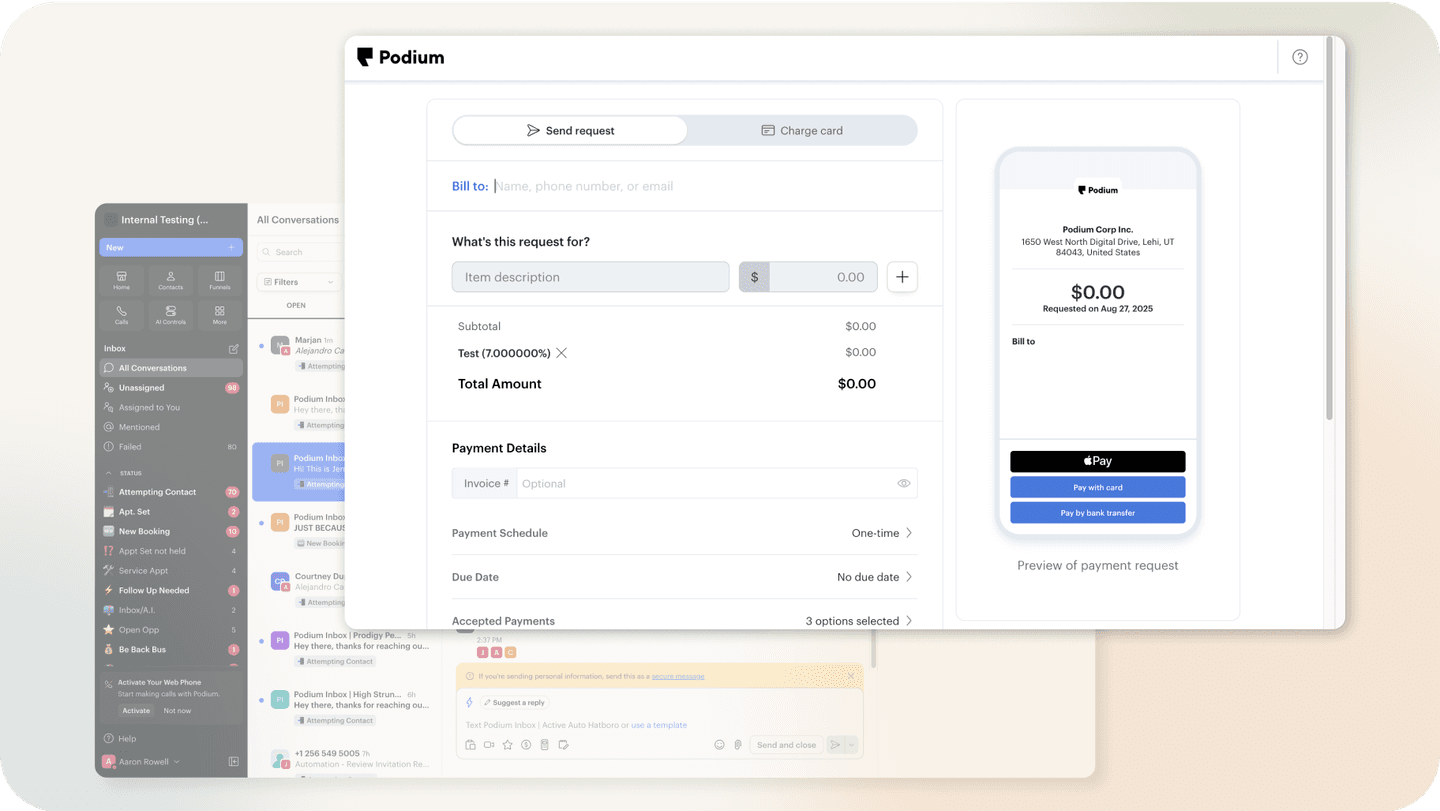Select the Funnels icon
The height and width of the screenshot is (811, 1440).
point(219,280)
